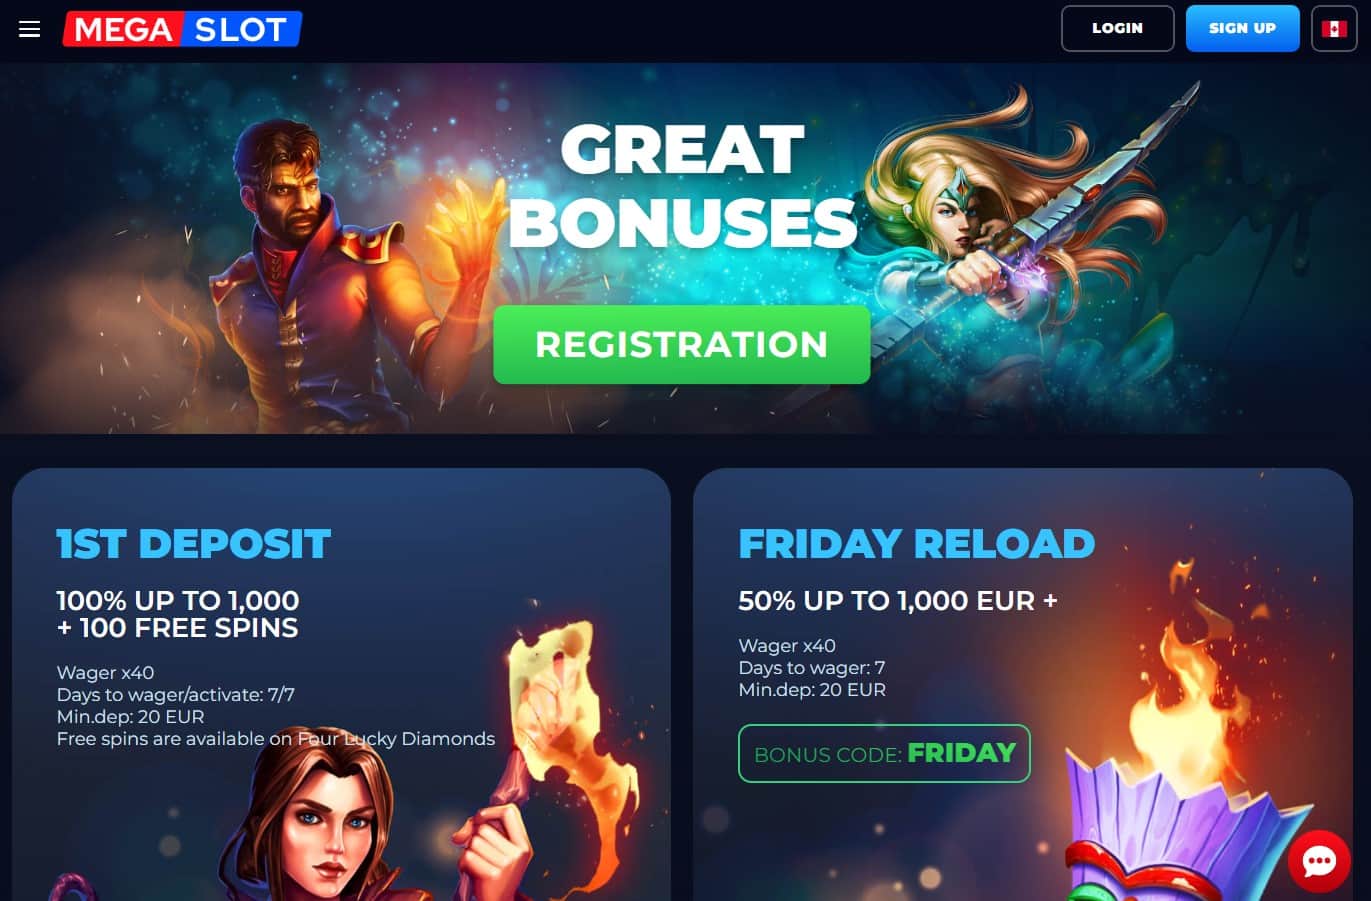Click the 50% up to 1,000 EUR text
1371x901 pixels.
click(x=897, y=601)
